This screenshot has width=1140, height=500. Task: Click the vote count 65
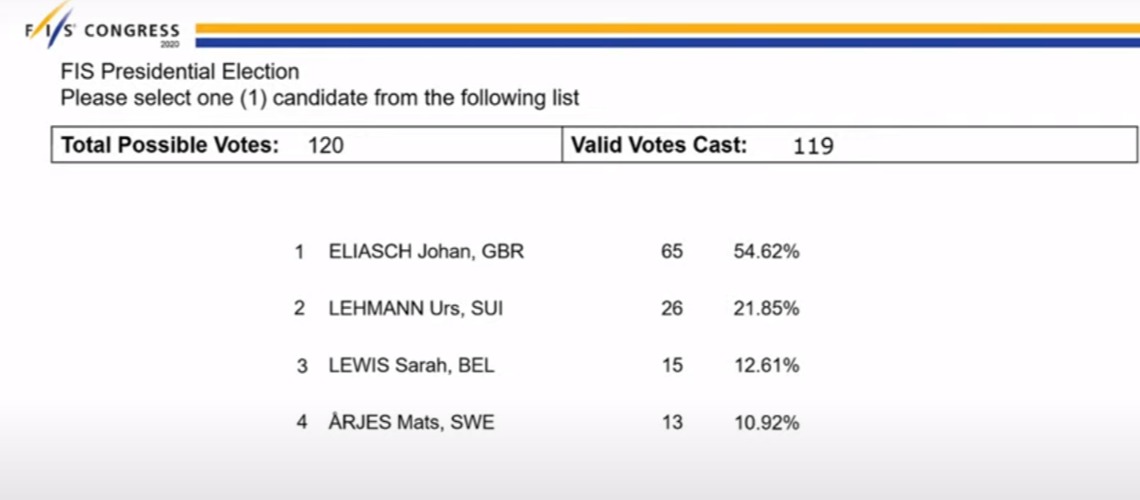(672, 252)
